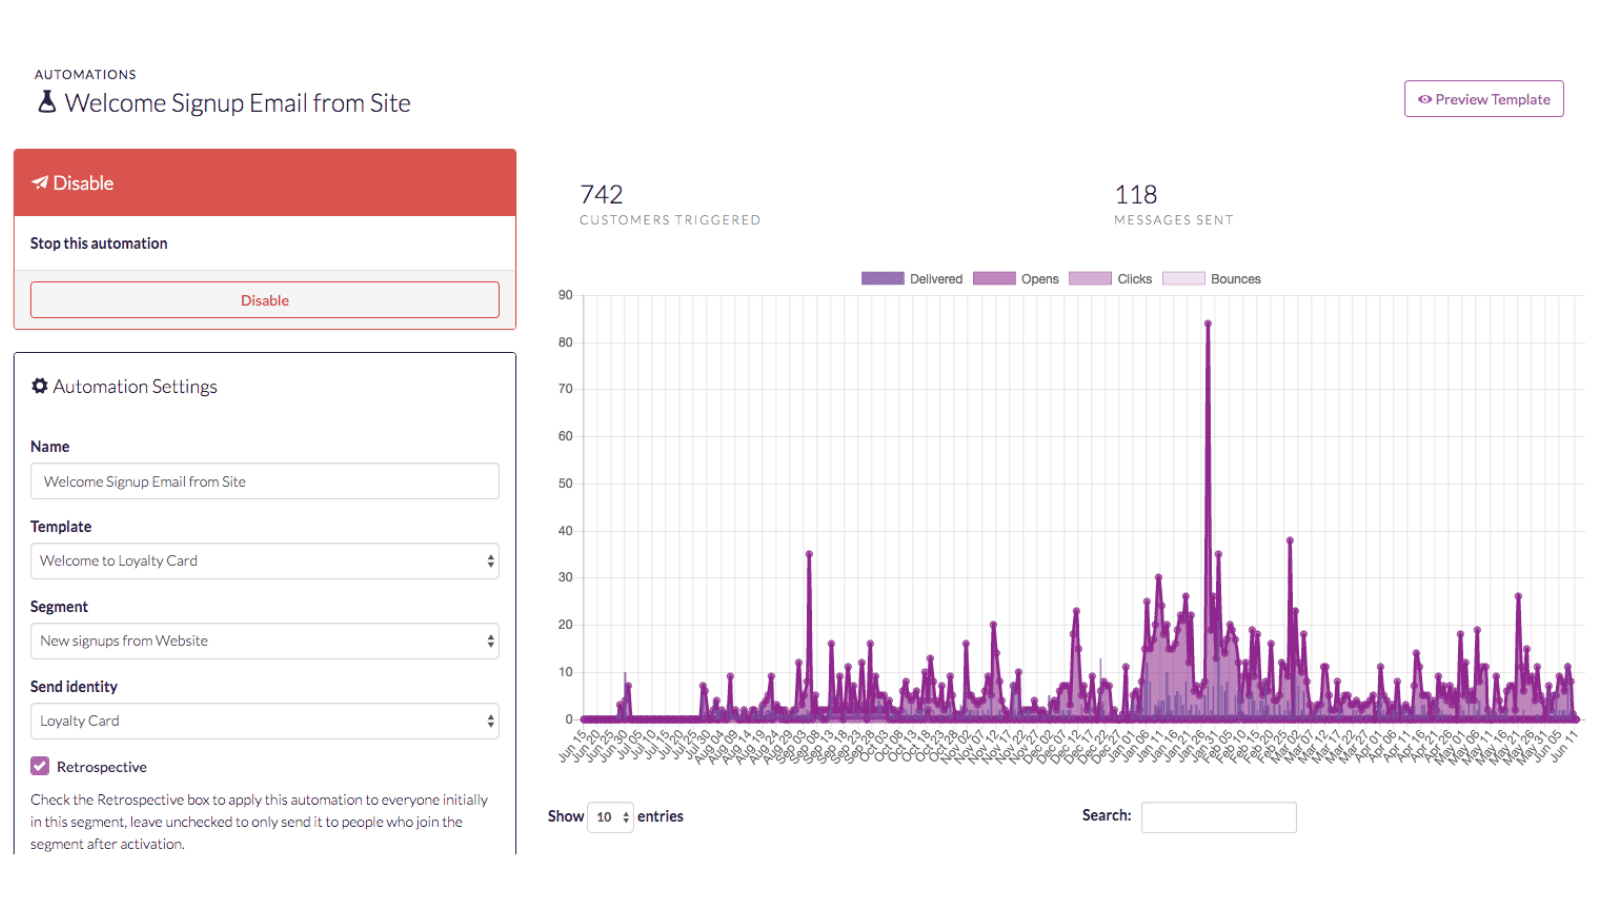Viewport: 1600px width, 900px height.
Task: Toggle the Delivered series in the legend
Action: [883, 279]
